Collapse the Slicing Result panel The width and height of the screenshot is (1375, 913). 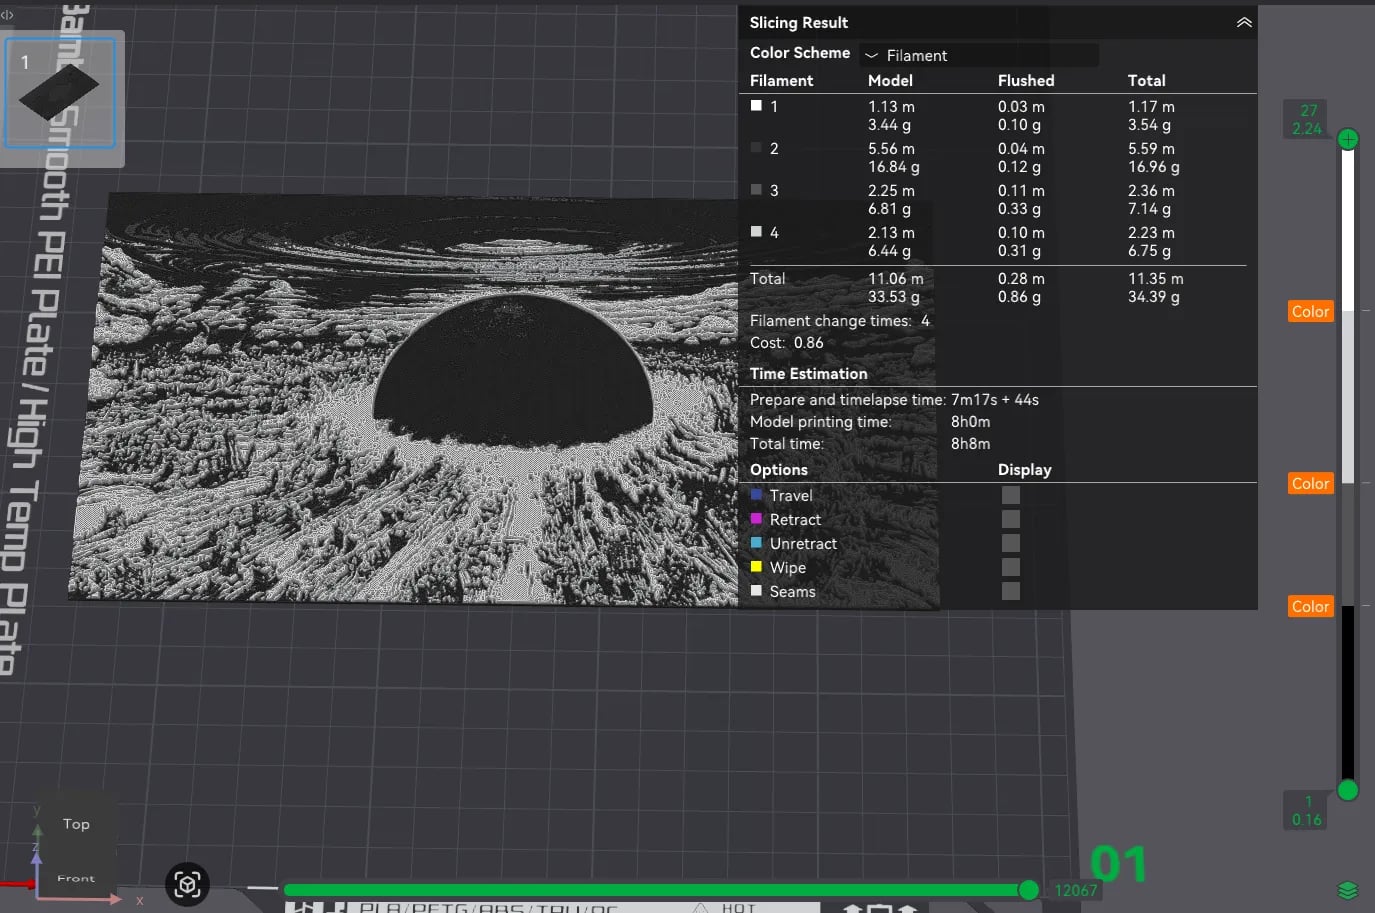coord(1244,22)
